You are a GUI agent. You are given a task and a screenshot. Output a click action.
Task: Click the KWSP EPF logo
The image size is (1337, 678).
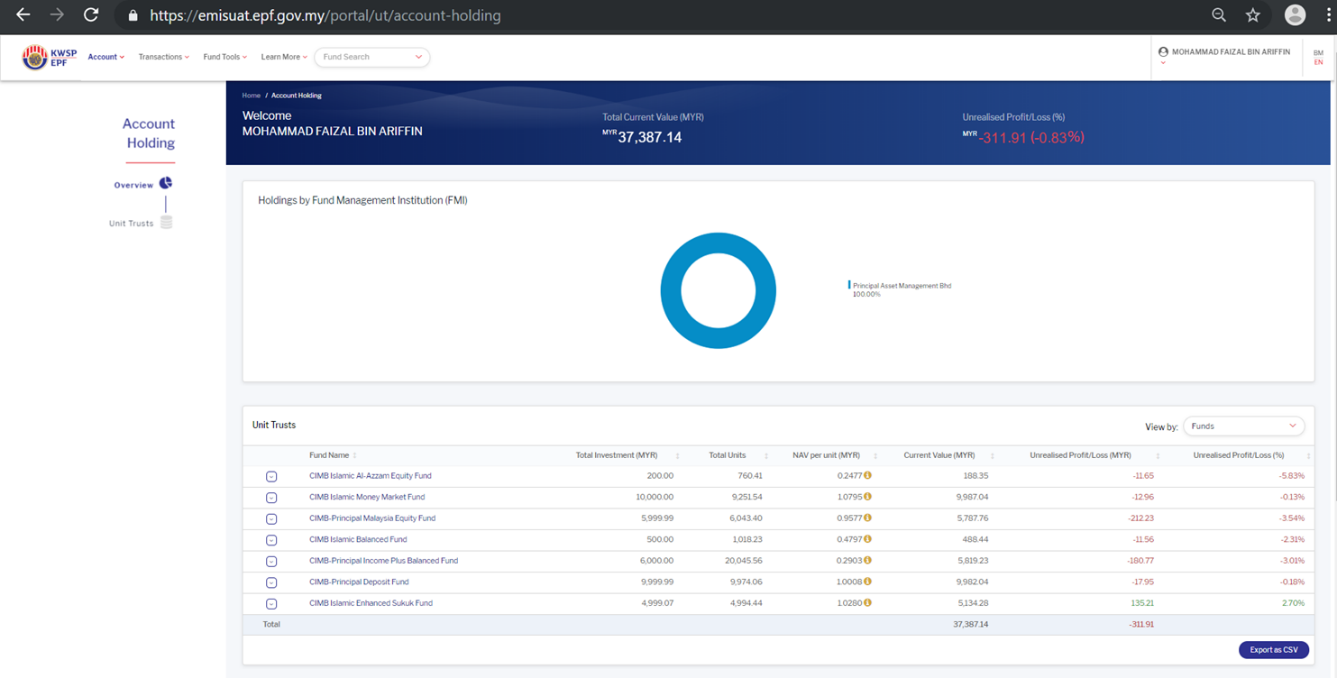[x=49, y=57]
